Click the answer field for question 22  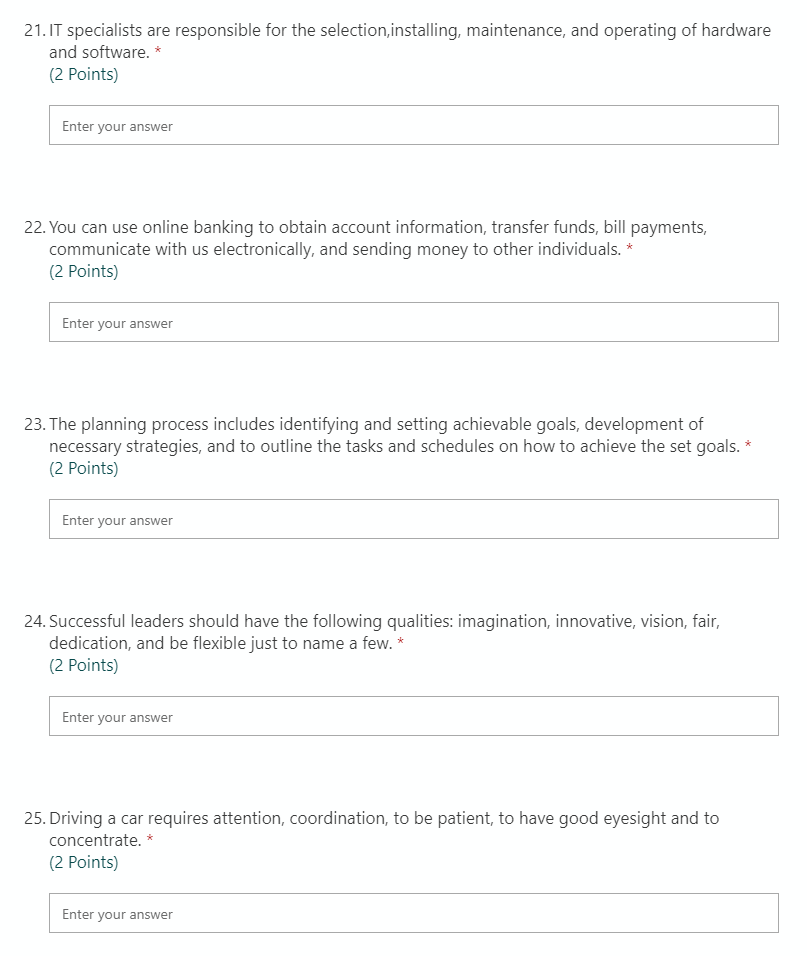click(413, 321)
